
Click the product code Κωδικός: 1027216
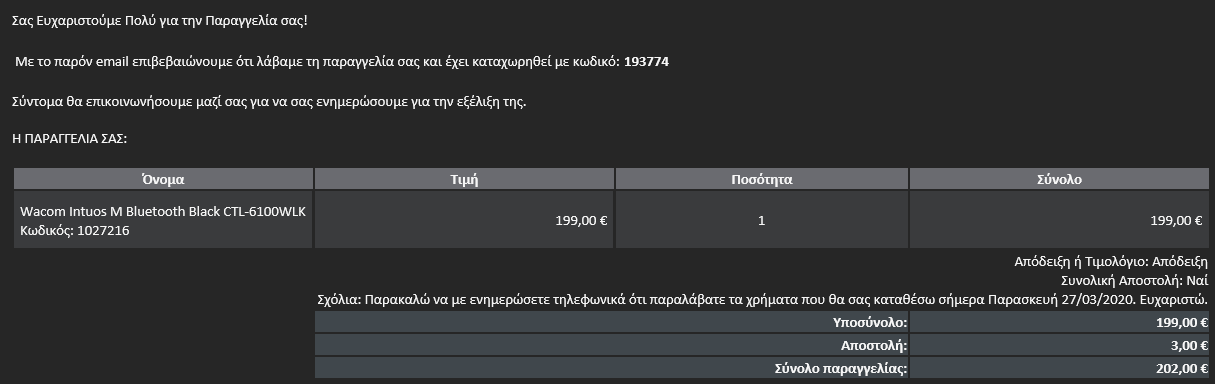[x=75, y=231]
